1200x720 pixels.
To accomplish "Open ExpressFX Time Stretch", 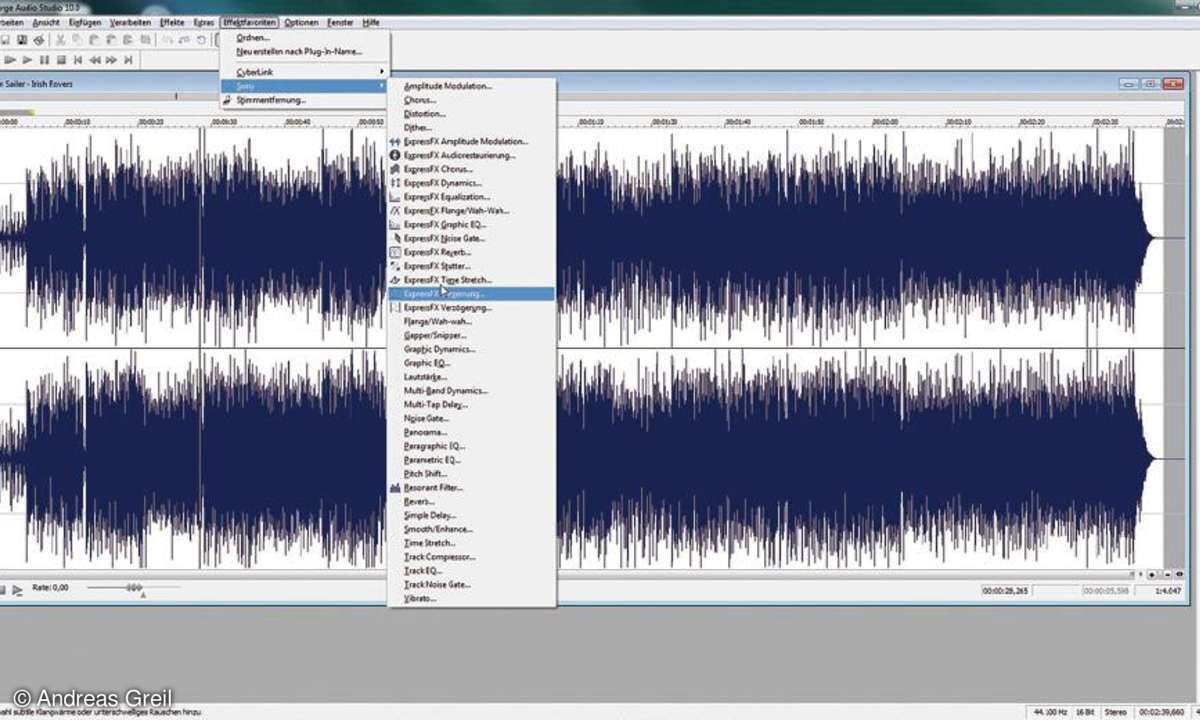I will (471, 281).
